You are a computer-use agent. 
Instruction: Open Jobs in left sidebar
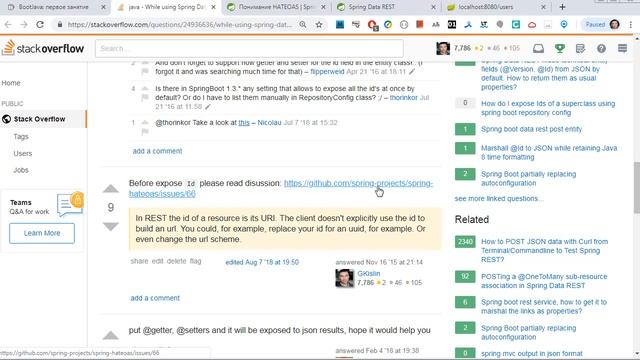21,170
